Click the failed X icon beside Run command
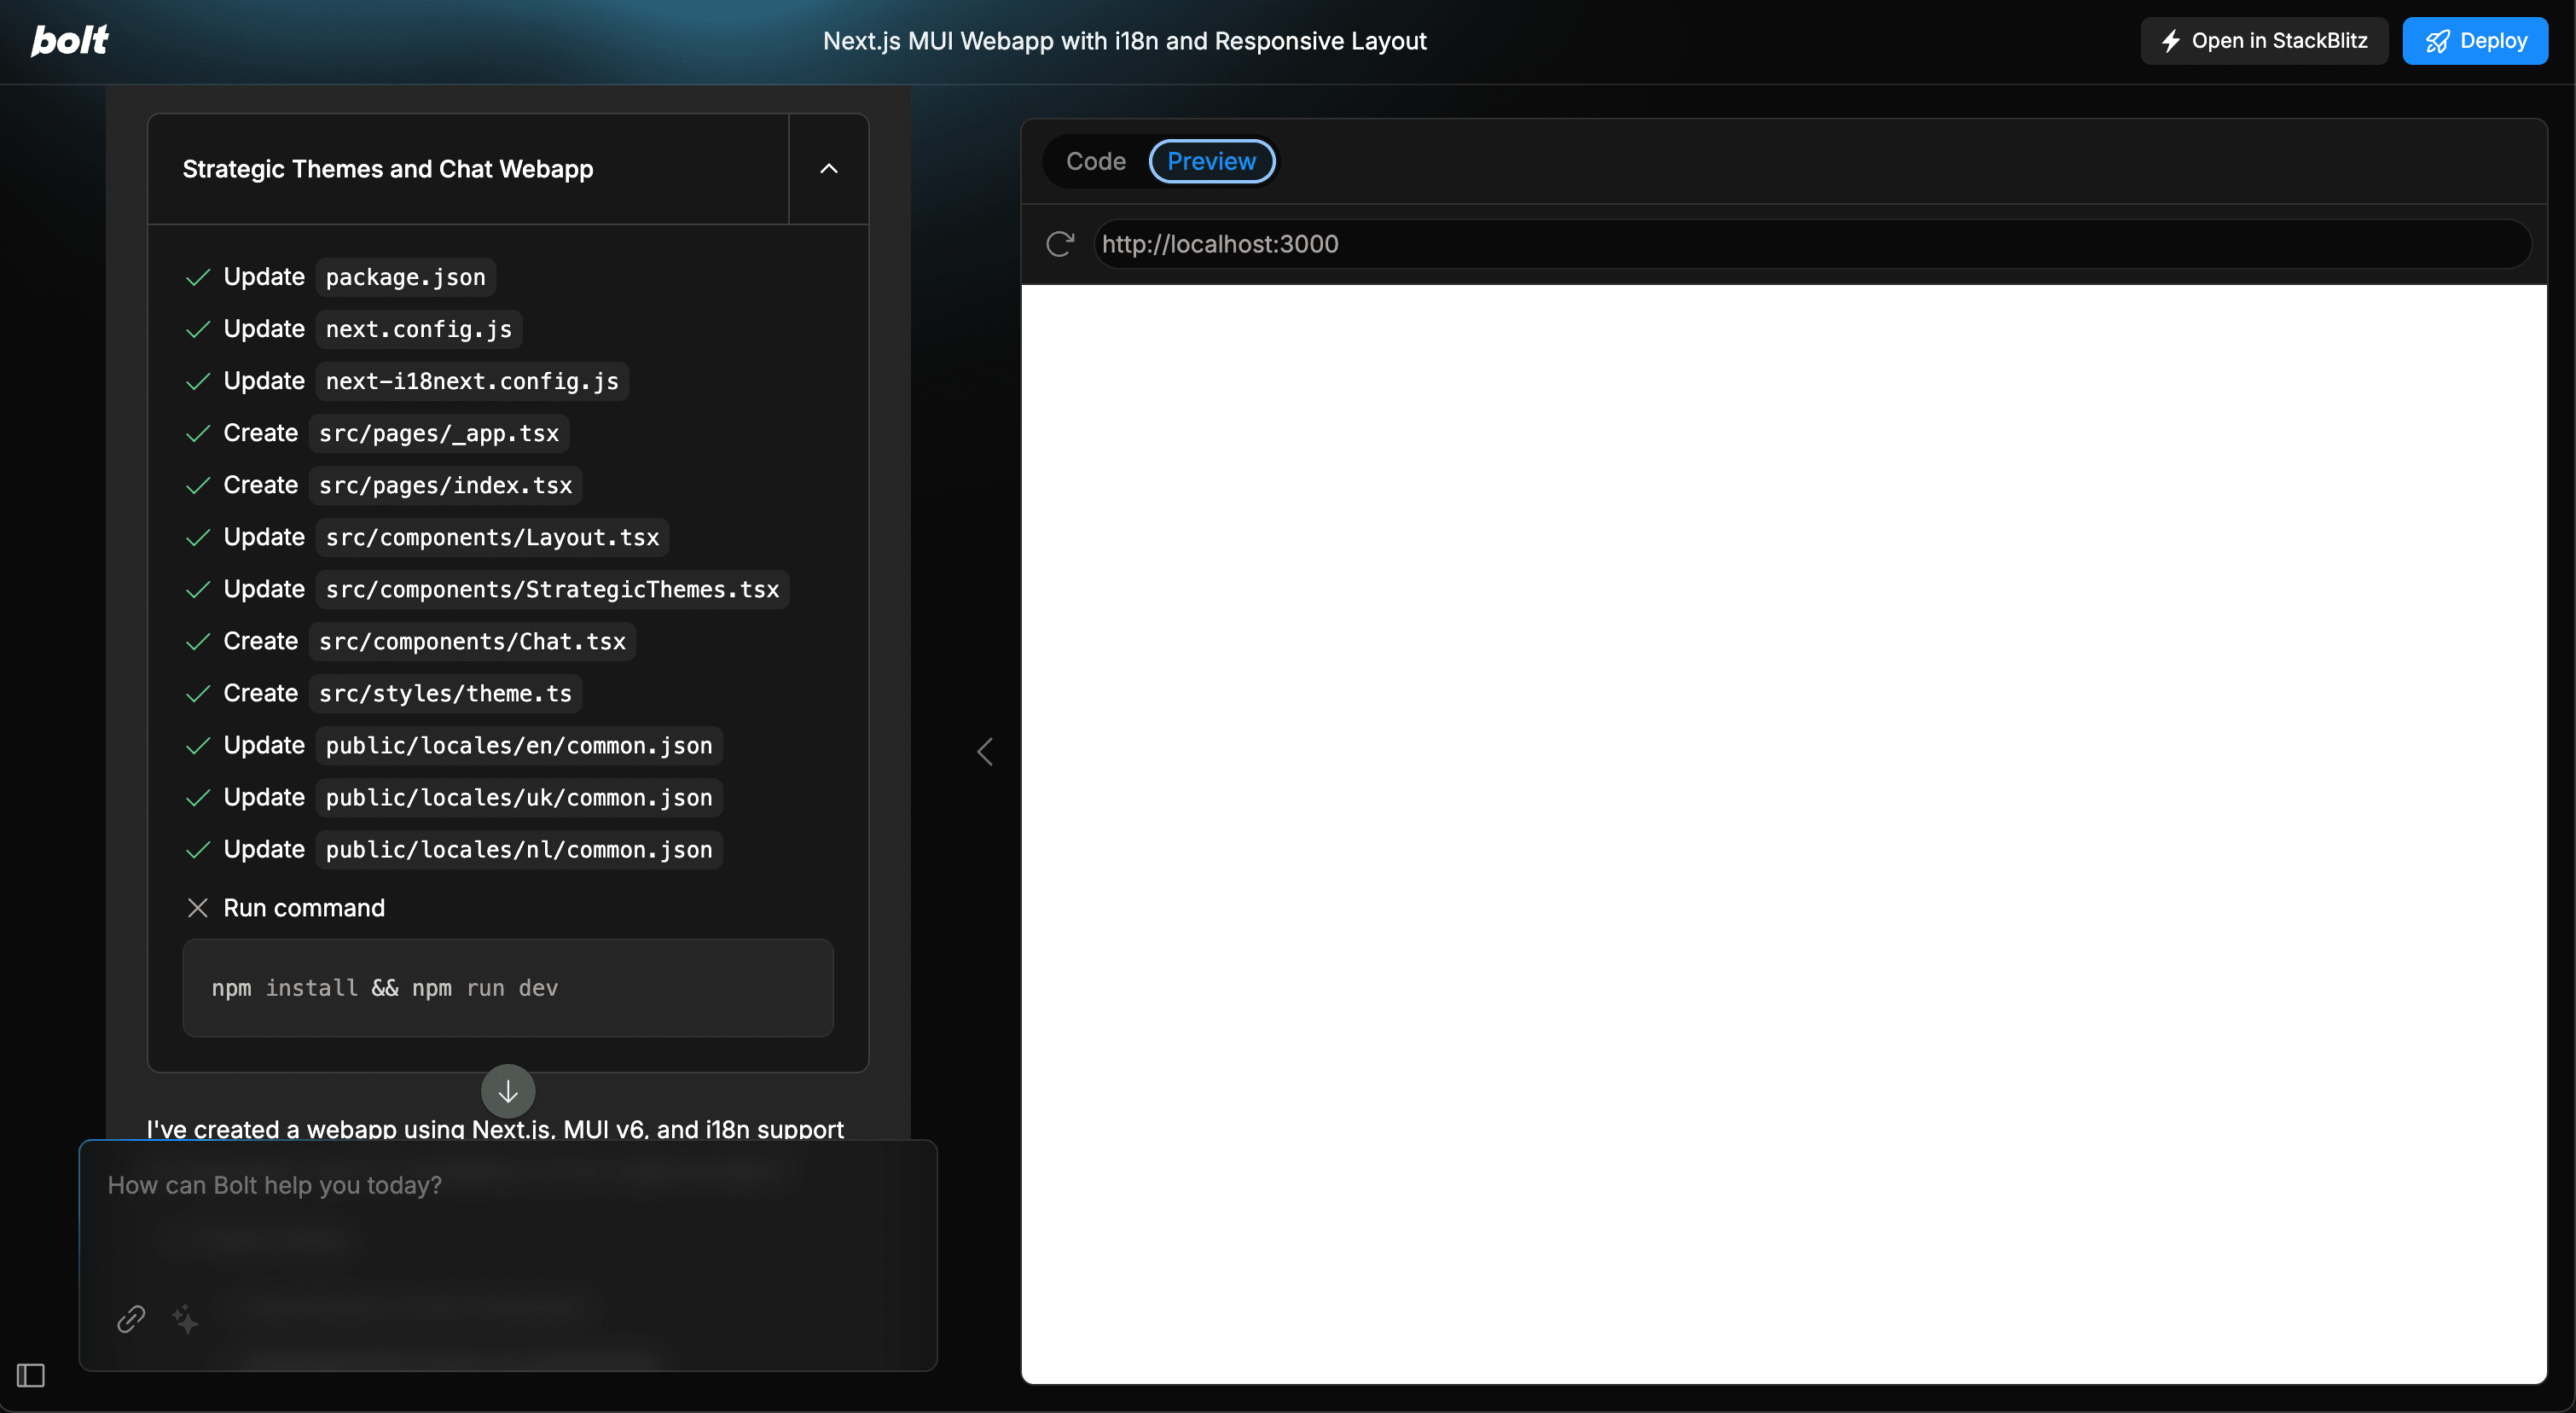 198,908
